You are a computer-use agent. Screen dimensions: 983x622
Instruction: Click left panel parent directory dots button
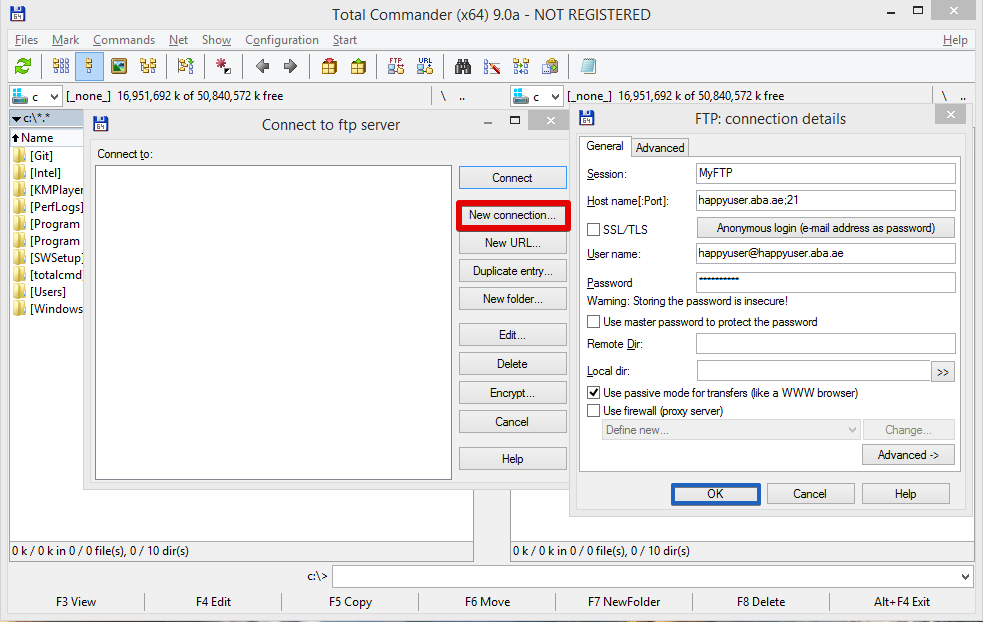[462, 96]
